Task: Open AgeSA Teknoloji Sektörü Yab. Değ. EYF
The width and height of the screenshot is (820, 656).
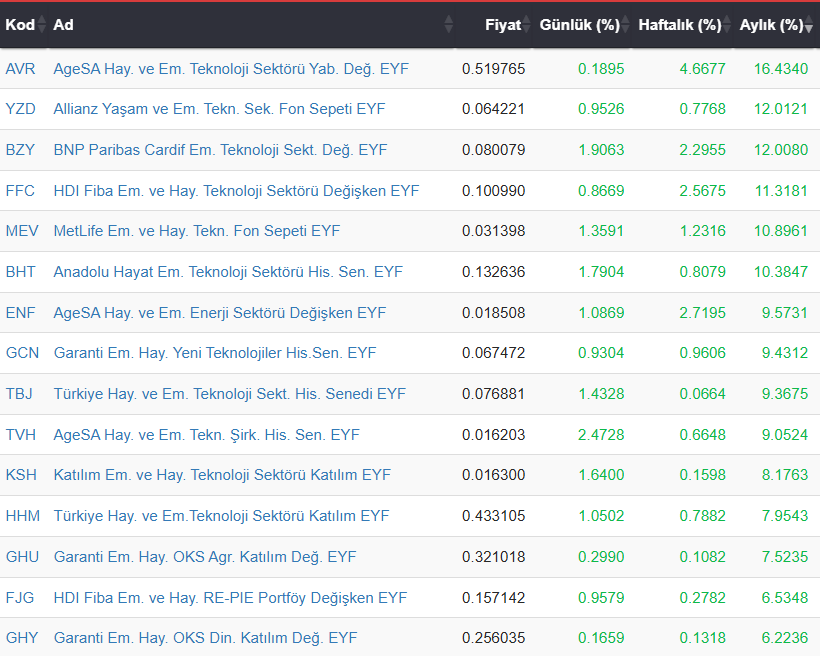Action: point(231,69)
